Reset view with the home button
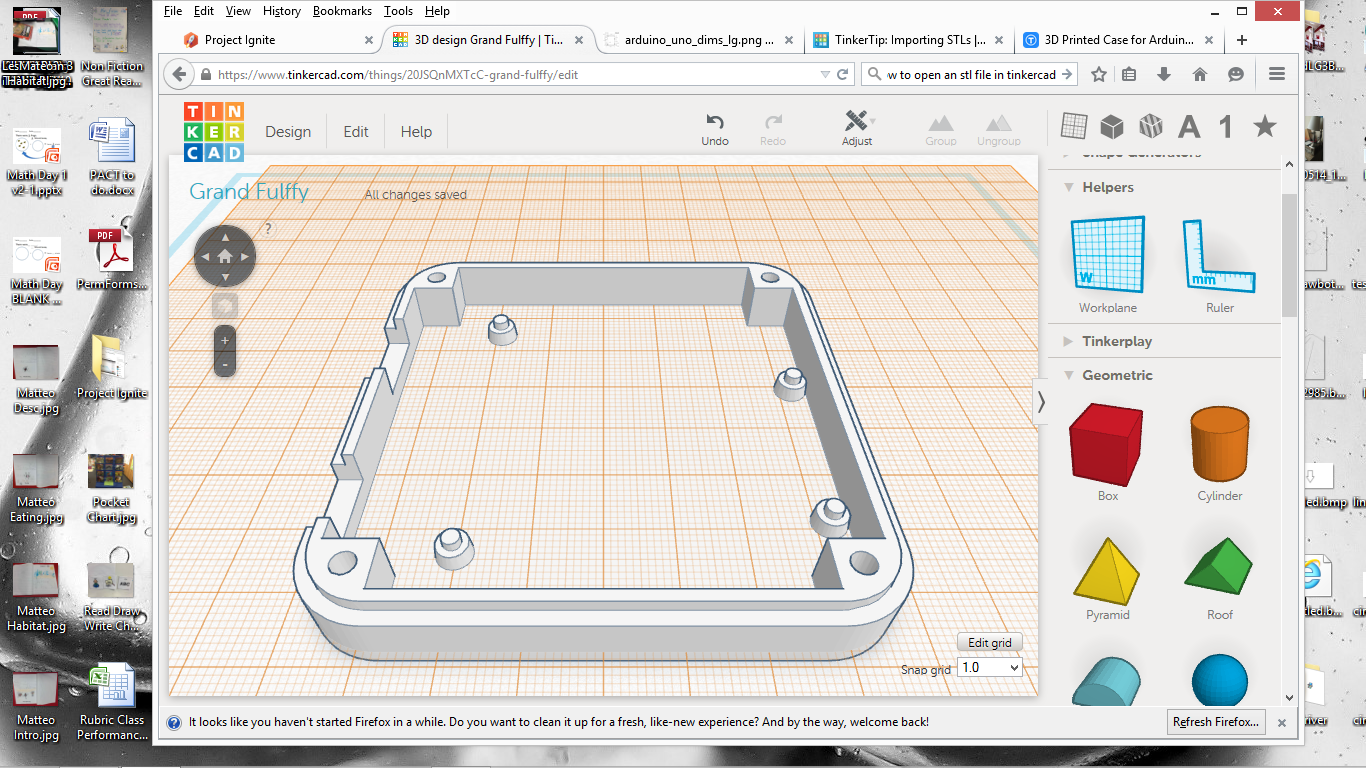This screenshot has width=1366, height=768. click(225, 257)
